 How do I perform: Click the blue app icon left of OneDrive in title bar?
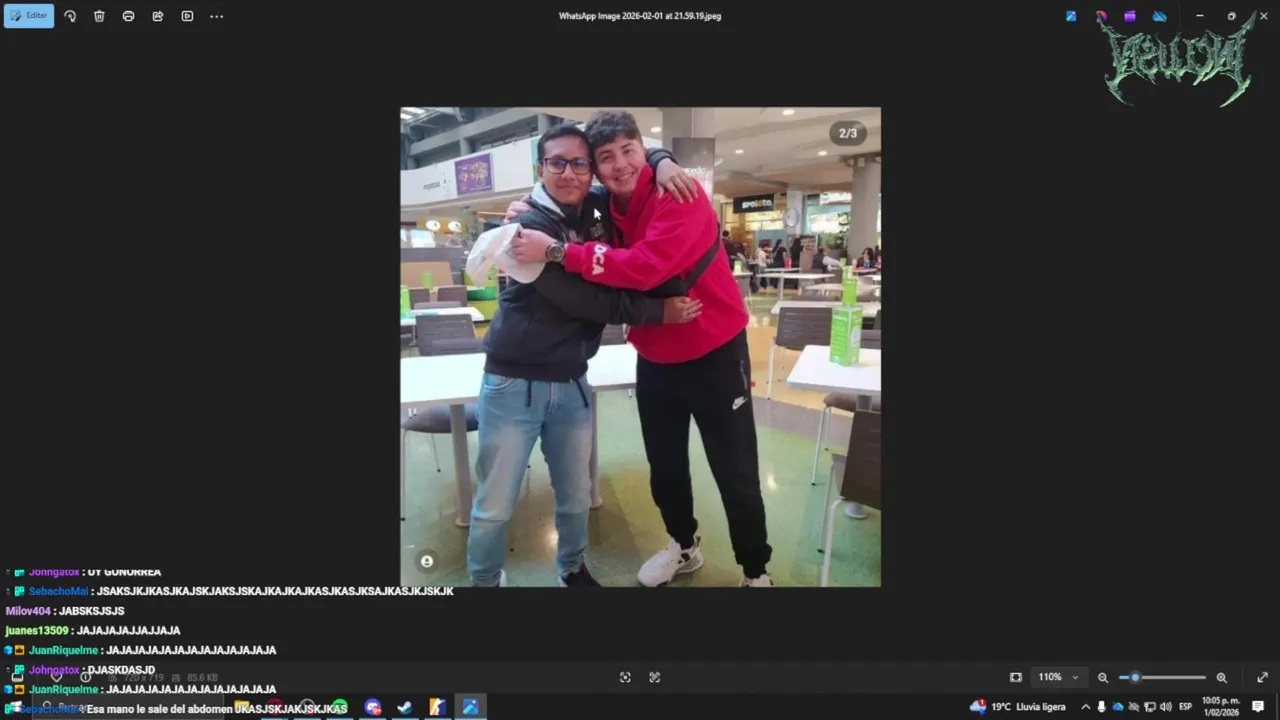[x=1071, y=16]
